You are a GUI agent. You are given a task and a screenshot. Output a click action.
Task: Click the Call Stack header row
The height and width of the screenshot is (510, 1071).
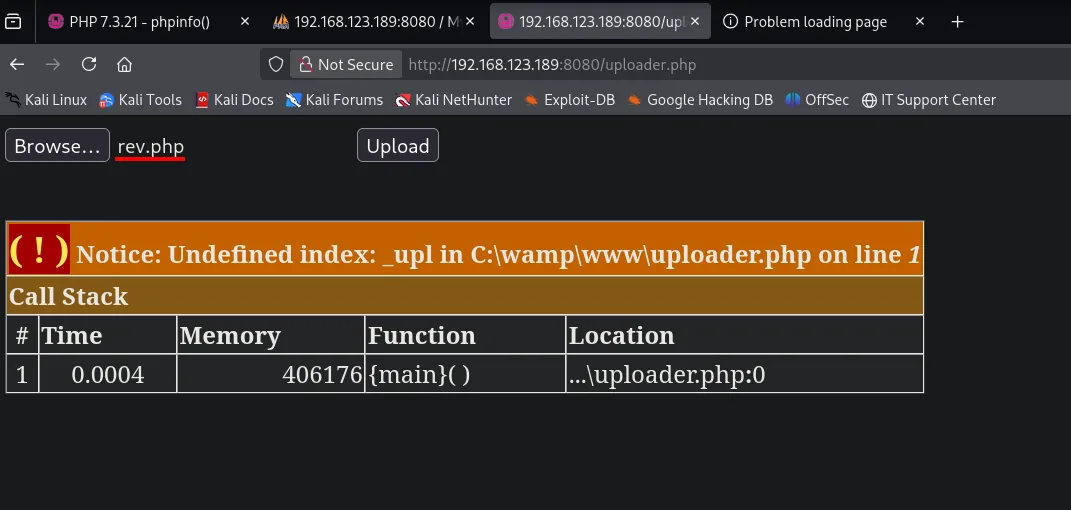coord(464,296)
